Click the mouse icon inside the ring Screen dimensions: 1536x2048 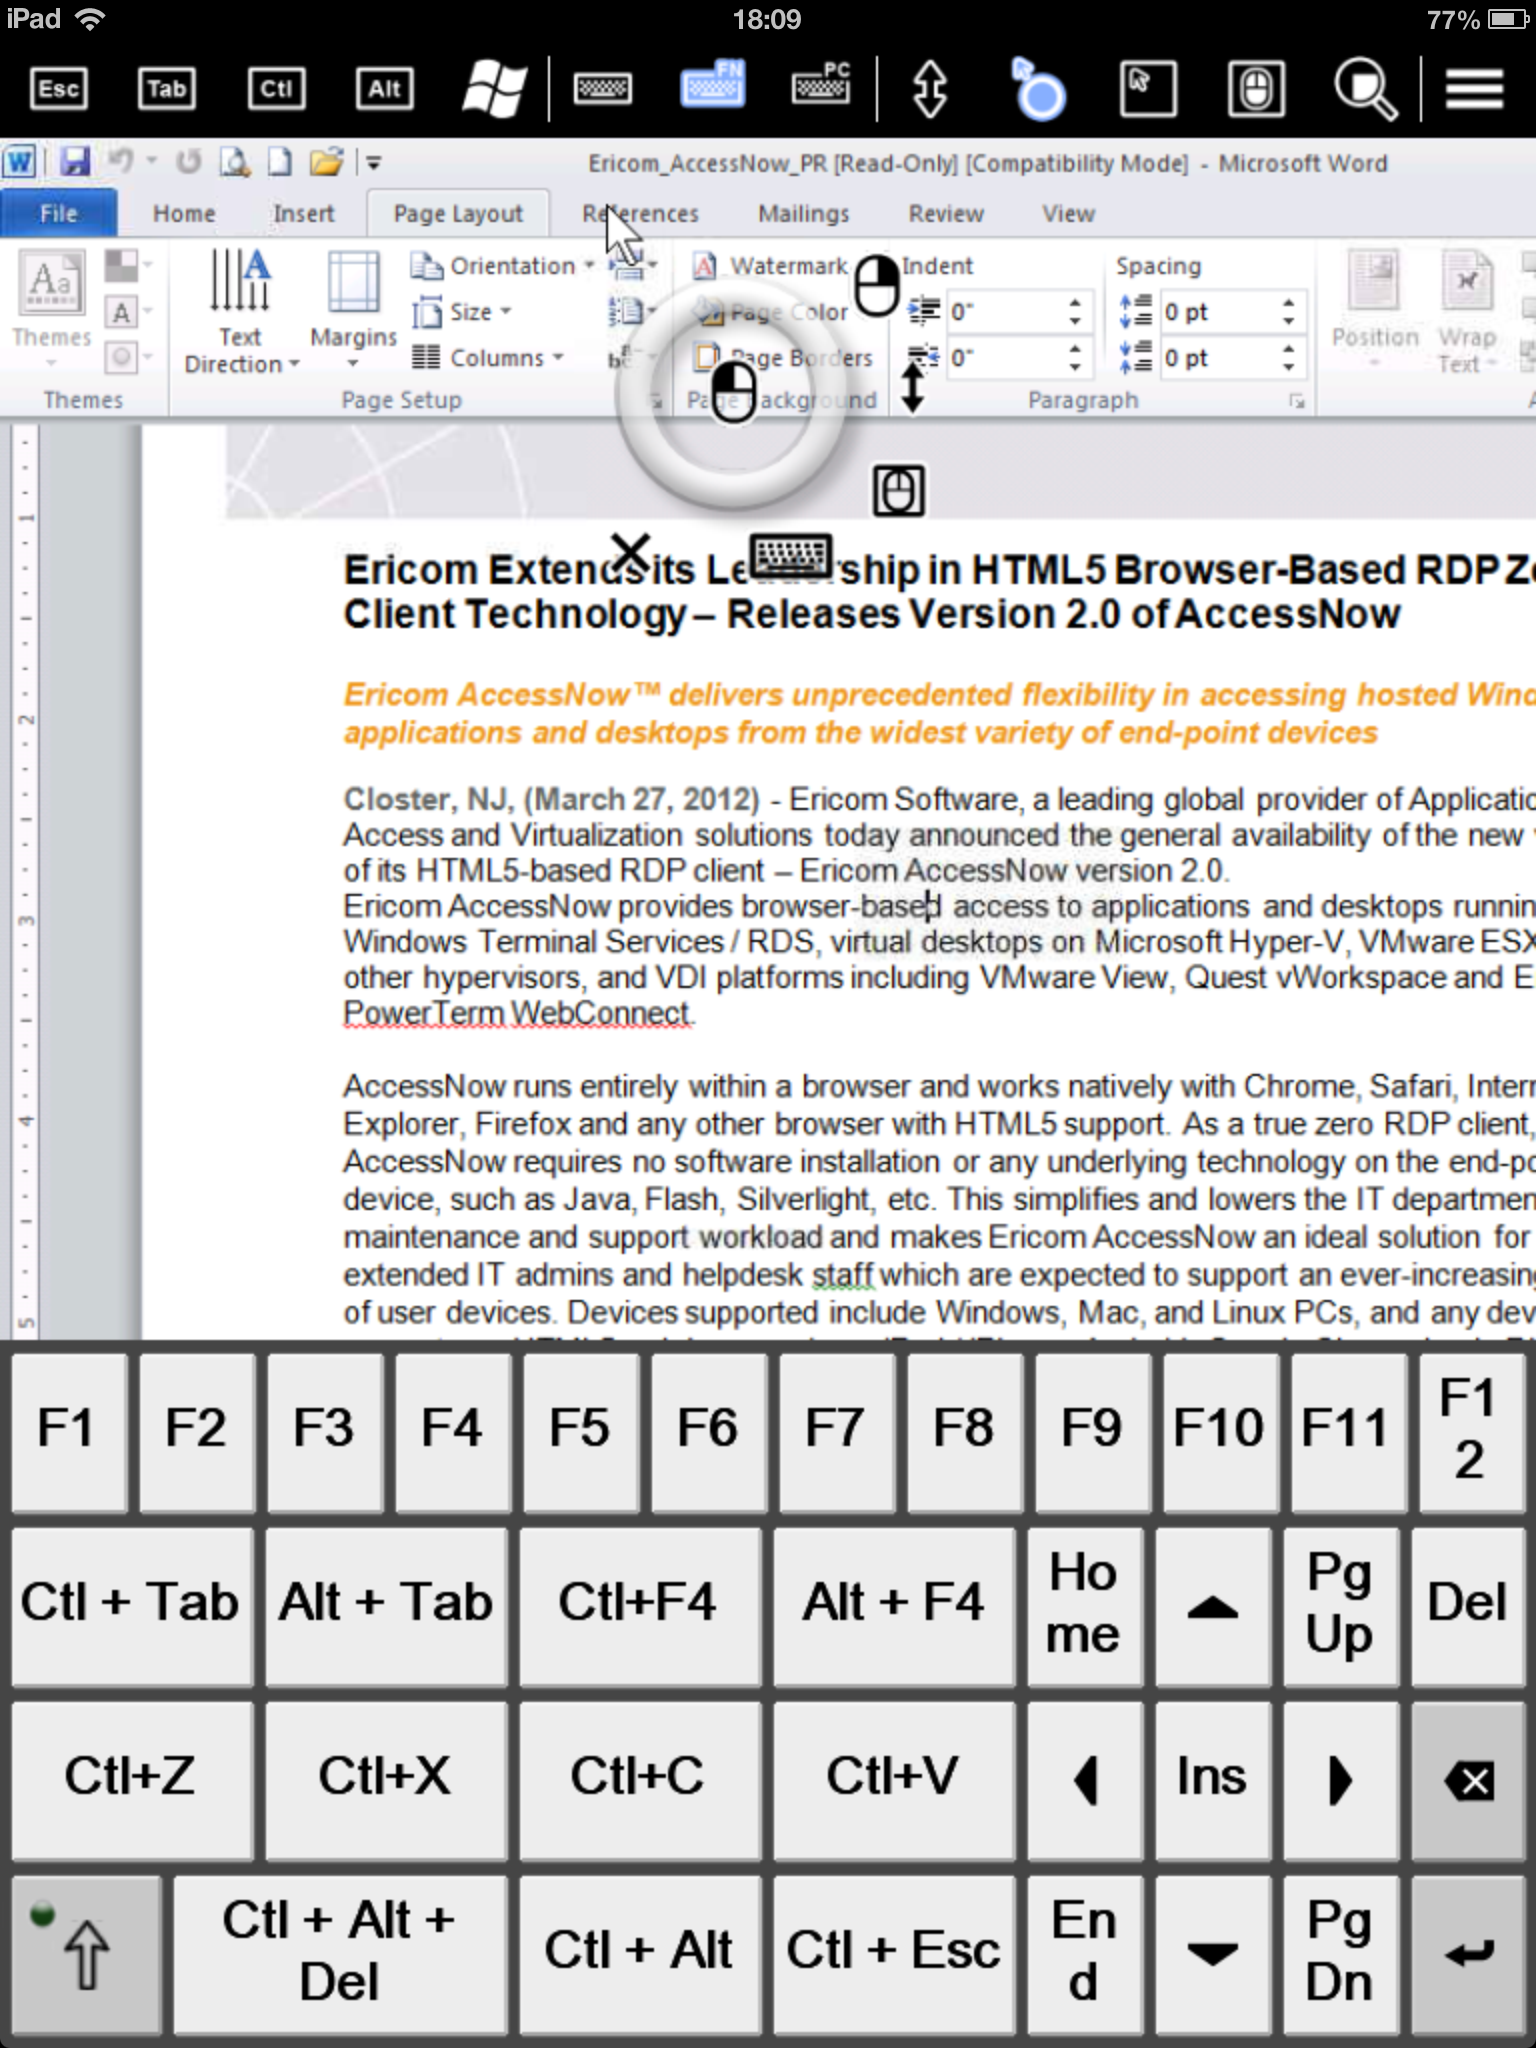(733, 392)
